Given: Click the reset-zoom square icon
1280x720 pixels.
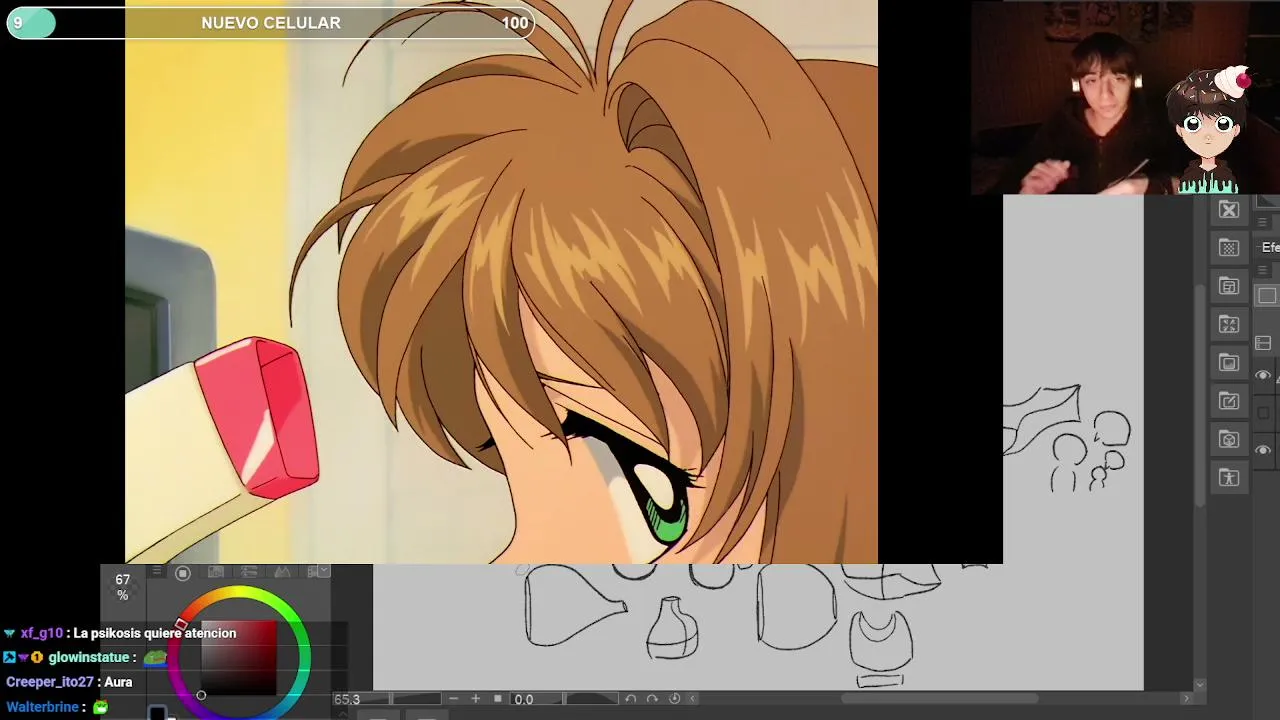Looking at the screenshot, I should pos(498,699).
